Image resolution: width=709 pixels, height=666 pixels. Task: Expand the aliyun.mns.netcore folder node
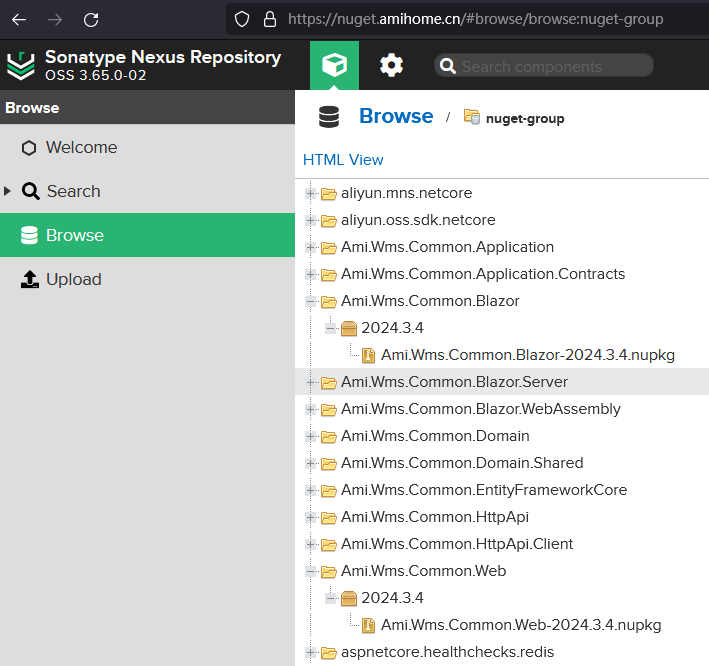pos(311,193)
